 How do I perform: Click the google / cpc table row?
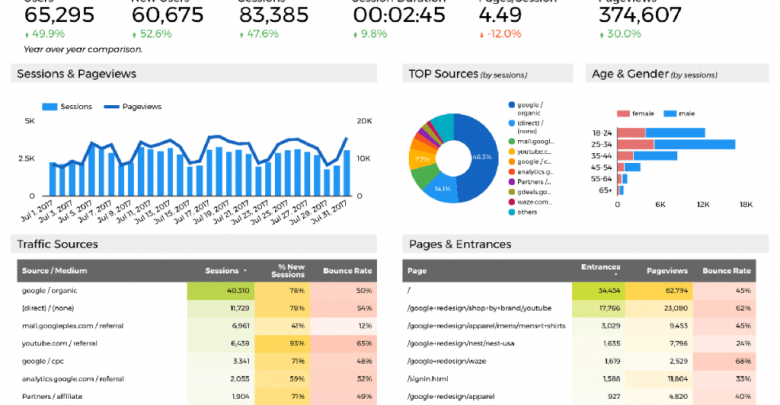tap(197, 361)
